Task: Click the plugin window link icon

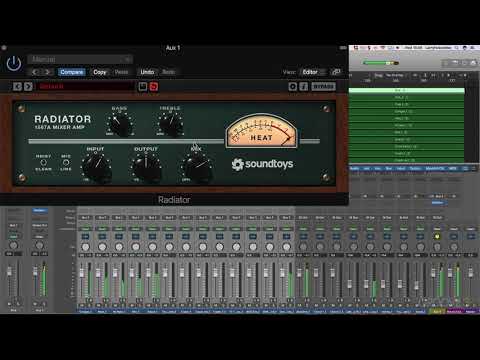Action: (336, 72)
